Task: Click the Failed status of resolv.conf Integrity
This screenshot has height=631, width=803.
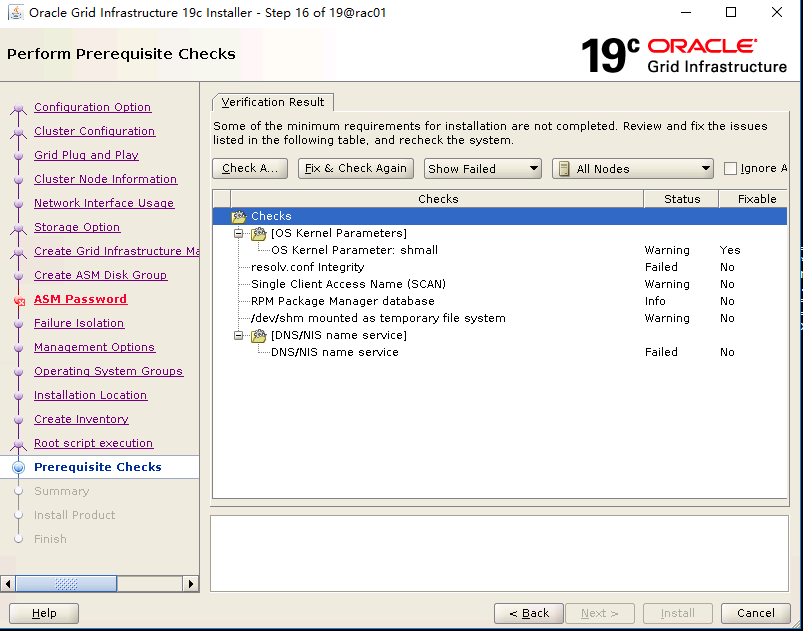Action: (x=661, y=267)
